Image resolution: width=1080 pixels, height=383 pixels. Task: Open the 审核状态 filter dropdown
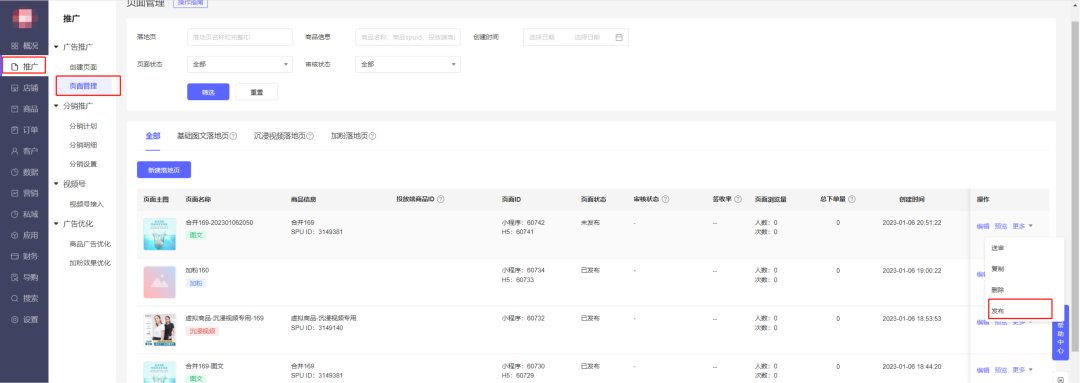coord(408,64)
